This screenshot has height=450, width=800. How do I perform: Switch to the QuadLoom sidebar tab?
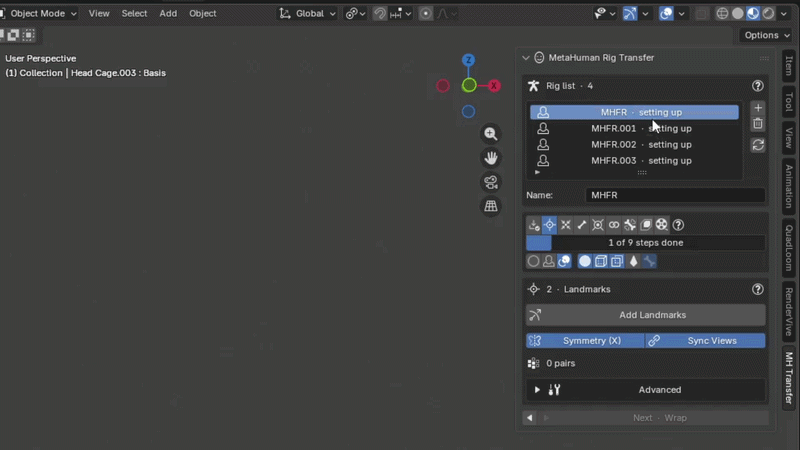click(789, 248)
